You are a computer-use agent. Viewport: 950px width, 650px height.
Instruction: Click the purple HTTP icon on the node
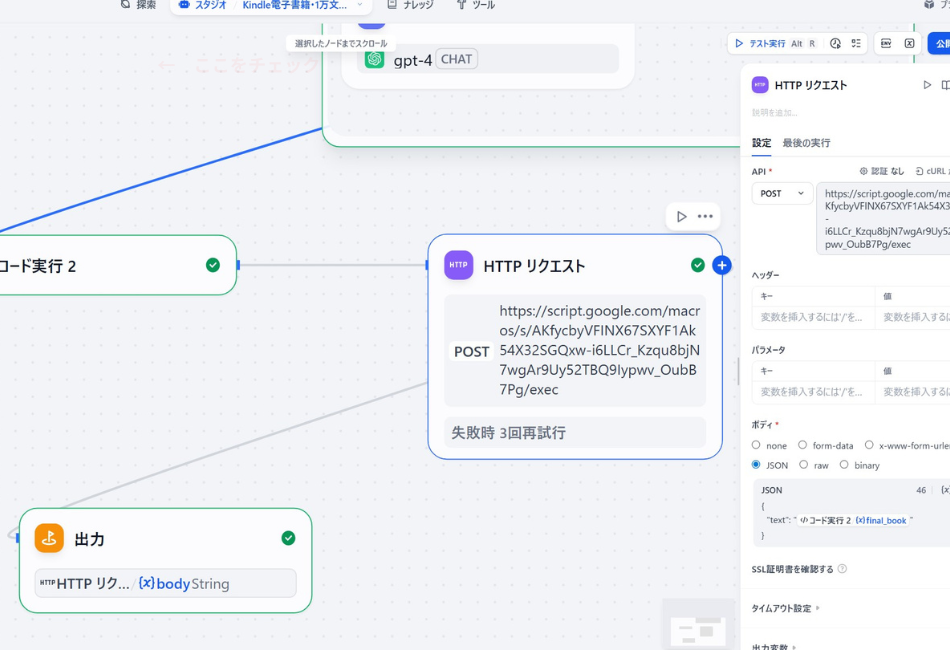tap(458, 265)
